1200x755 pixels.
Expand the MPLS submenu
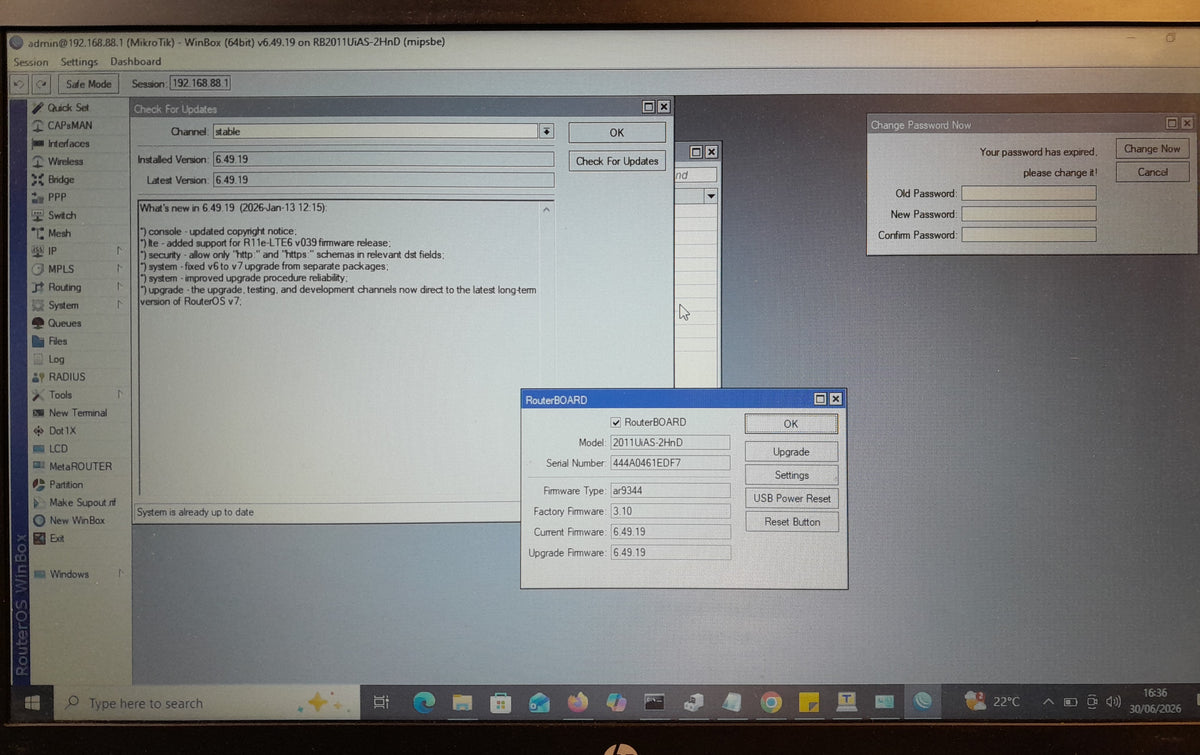[118, 269]
